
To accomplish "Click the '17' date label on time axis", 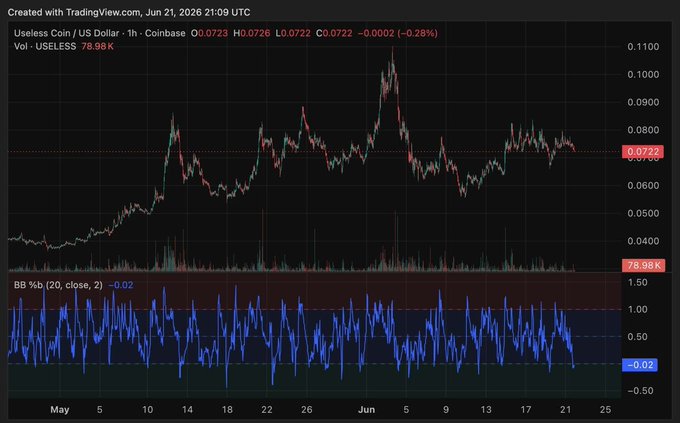I will click(x=526, y=410).
